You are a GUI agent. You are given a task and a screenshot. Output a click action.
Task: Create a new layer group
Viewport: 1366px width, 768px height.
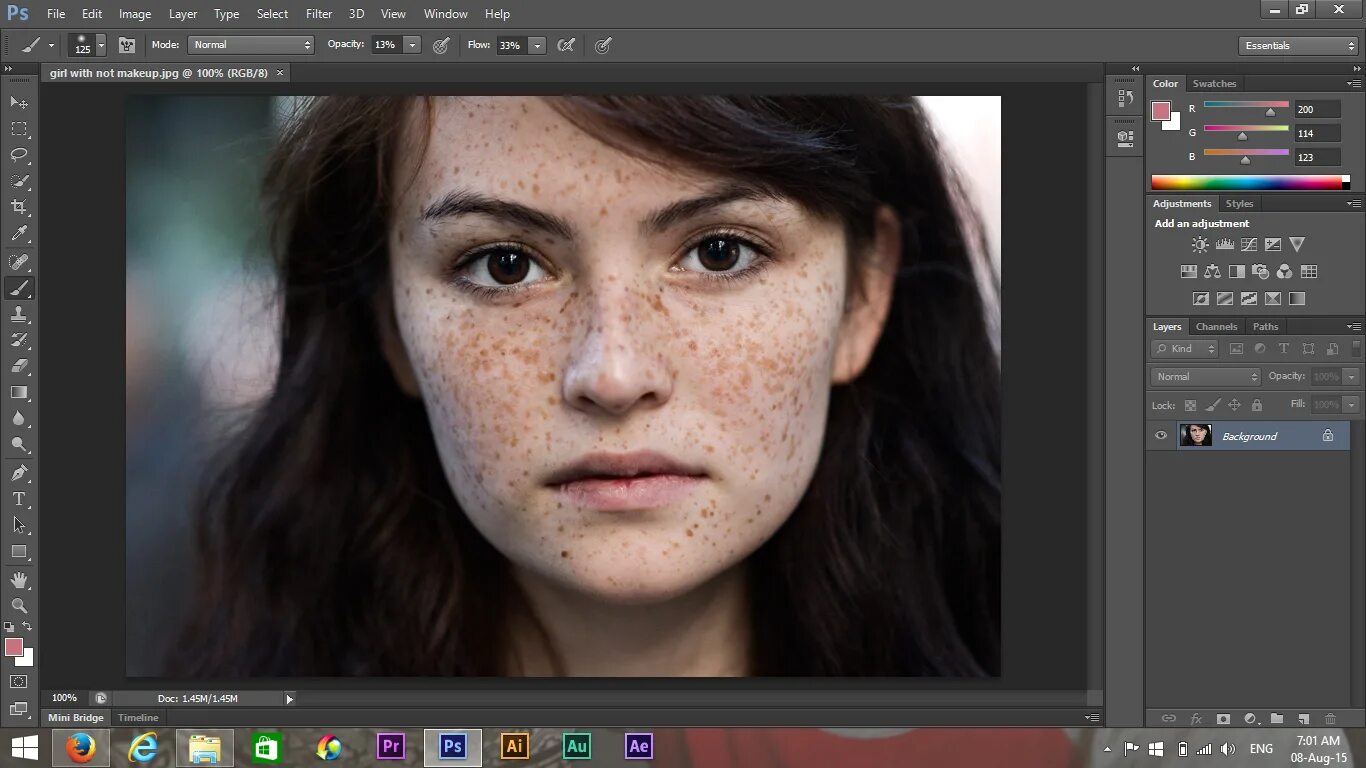tap(1277, 718)
